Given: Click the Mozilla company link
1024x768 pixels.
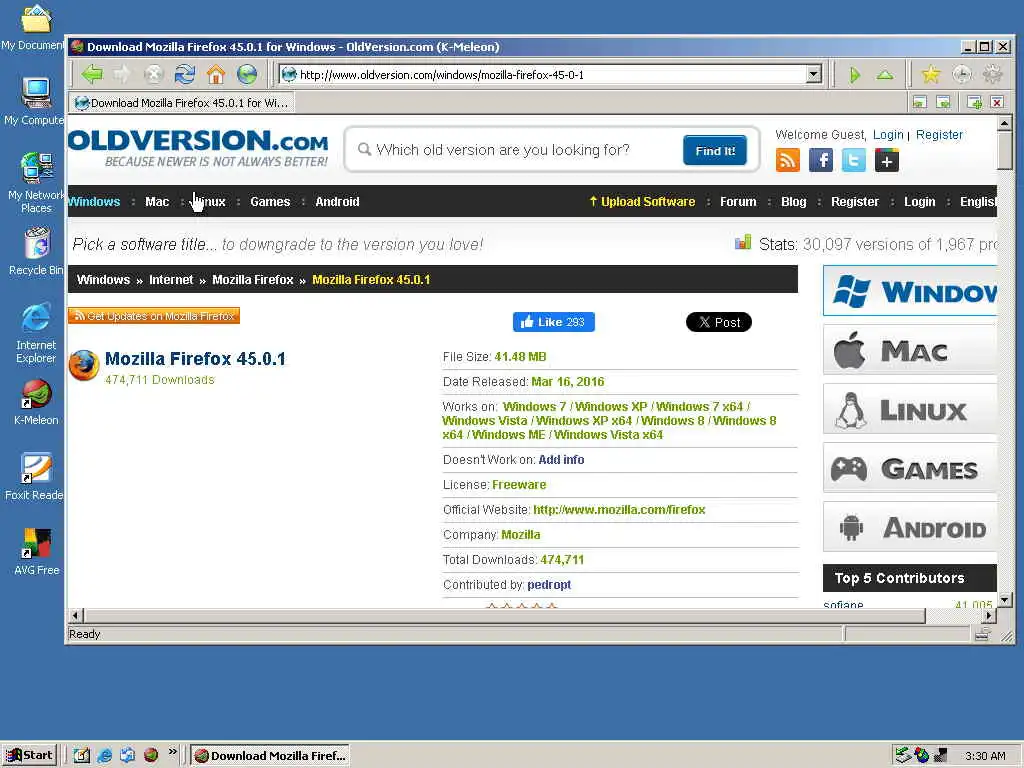Looking at the screenshot, I should tap(520, 535).
